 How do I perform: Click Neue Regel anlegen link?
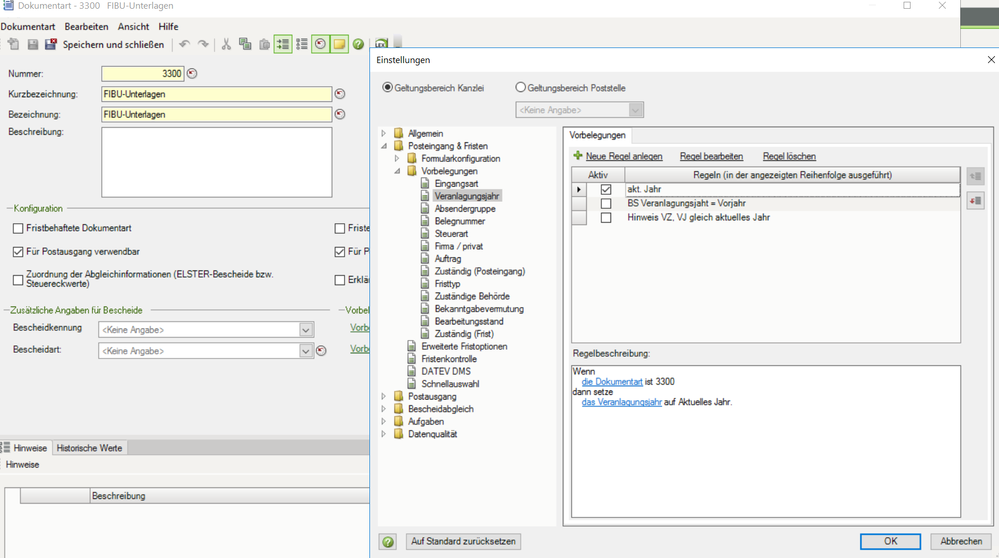[624, 156]
